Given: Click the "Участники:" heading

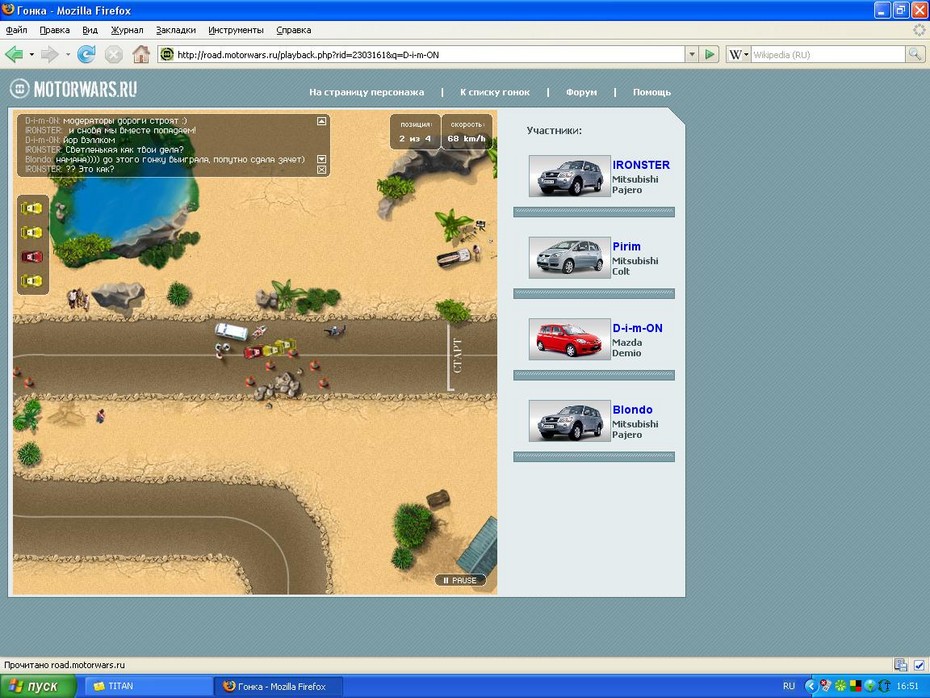Looking at the screenshot, I should pyautogui.click(x=554, y=130).
